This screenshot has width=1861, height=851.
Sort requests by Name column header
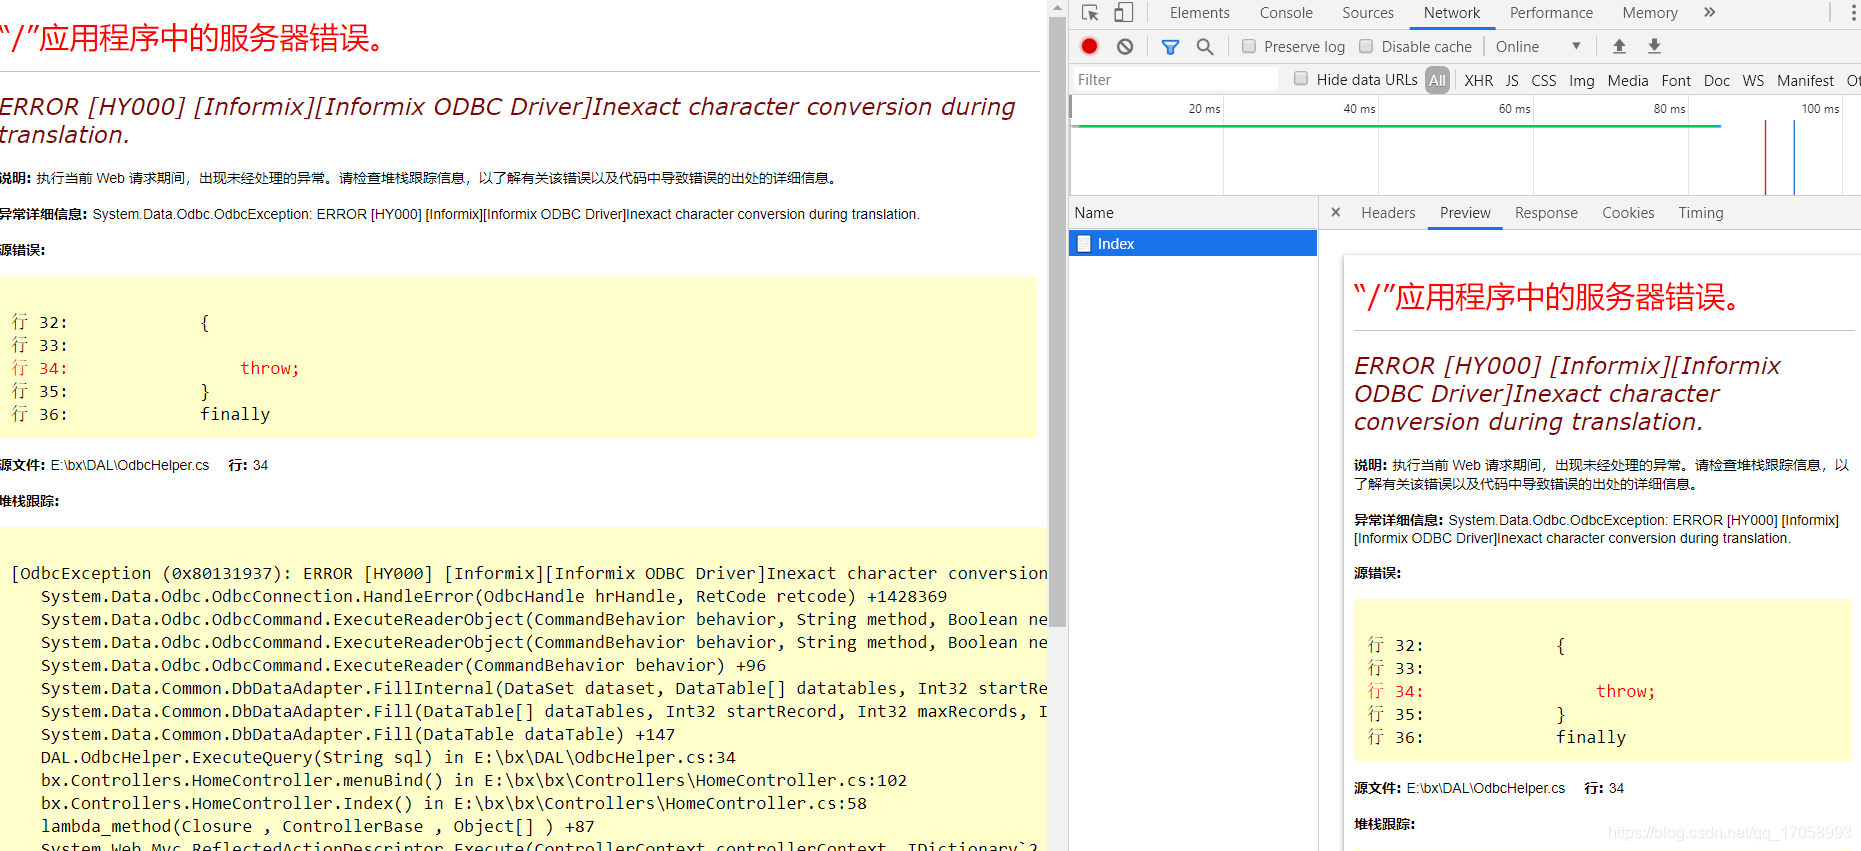pos(1193,213)
